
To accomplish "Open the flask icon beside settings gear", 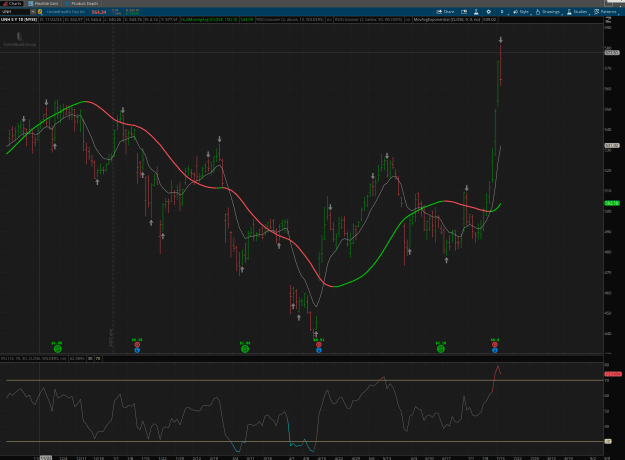I will (476, 12).
